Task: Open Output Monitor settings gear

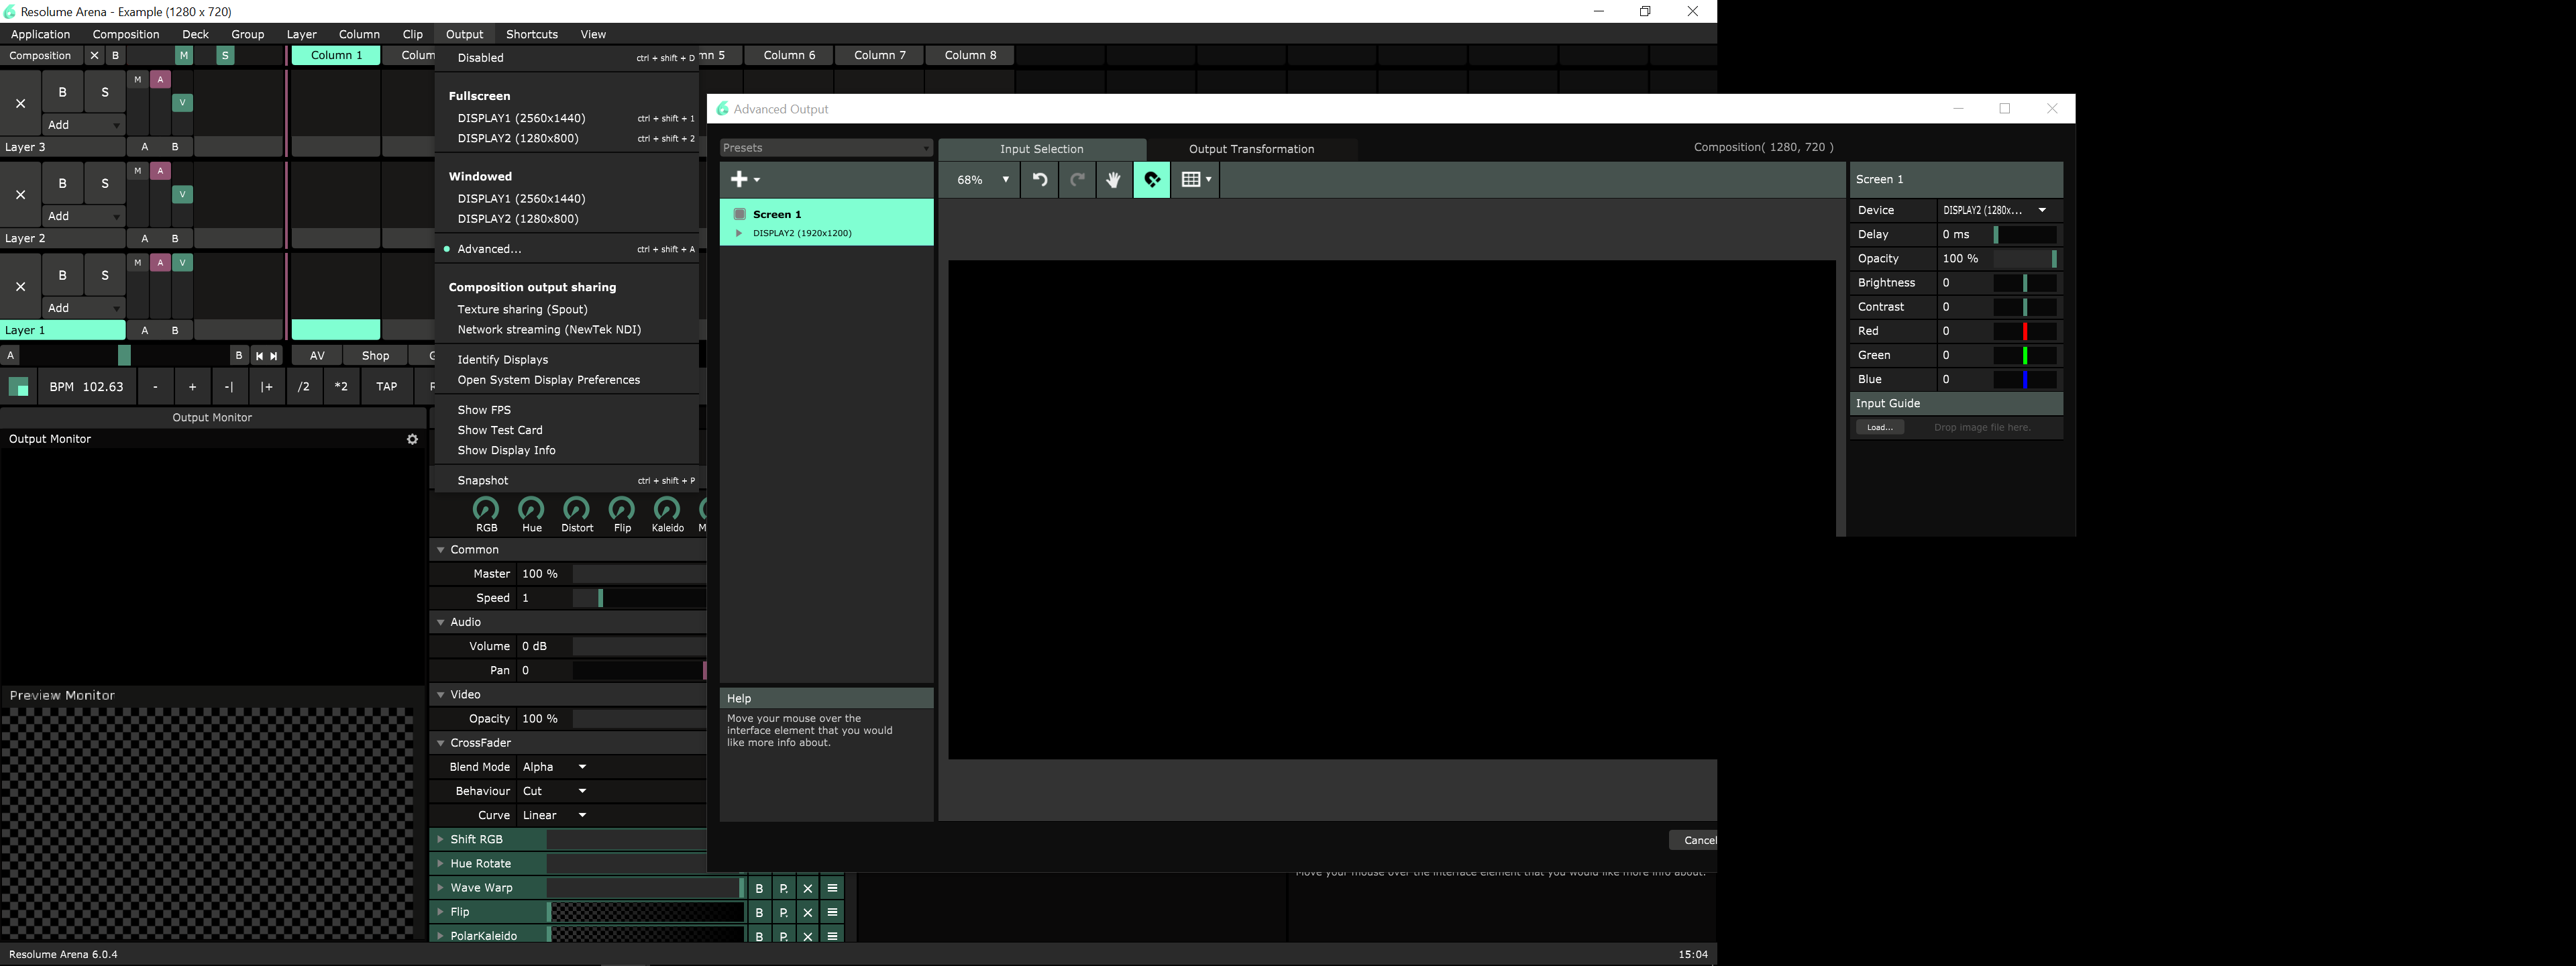Action: [412, 439]
